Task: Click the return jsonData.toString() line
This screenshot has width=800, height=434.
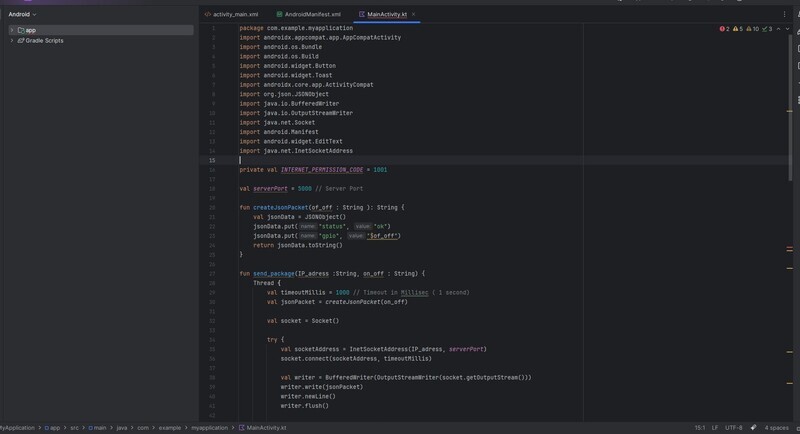Action: tap(298, 245)
